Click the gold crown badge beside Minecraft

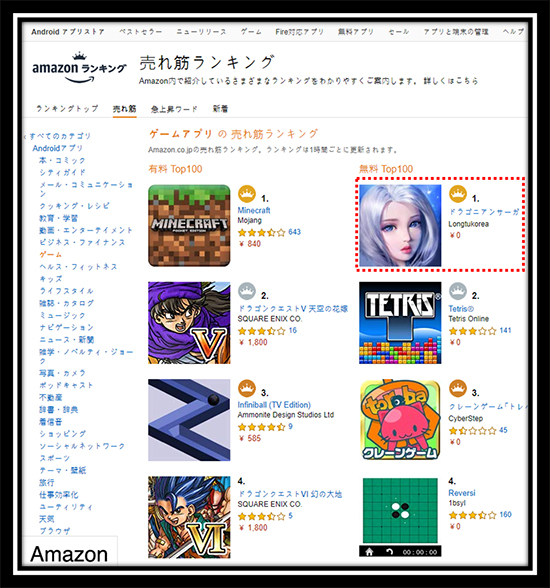(x=247, y=194)
